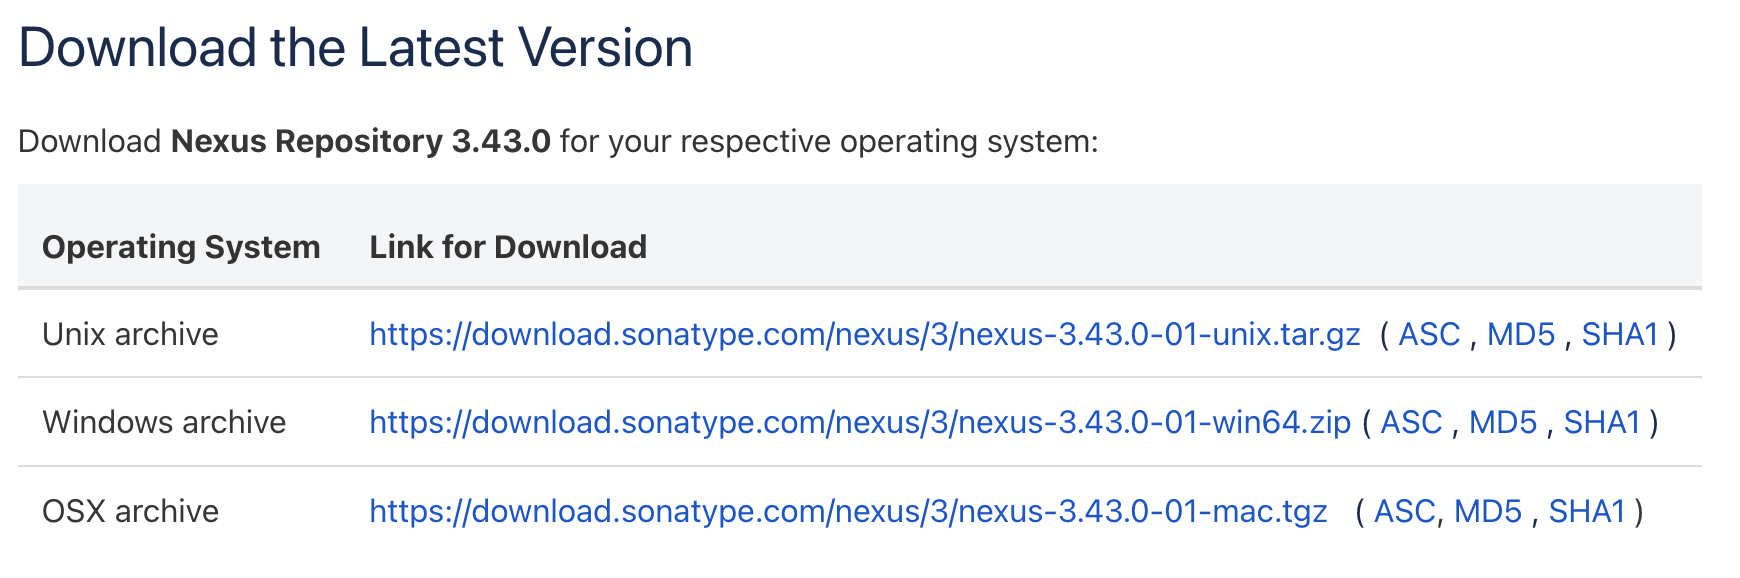The width and height of the screenshot is (1740, 578).
Task: Click the "Download the Latest Version" heading
Action: [355, 48]
